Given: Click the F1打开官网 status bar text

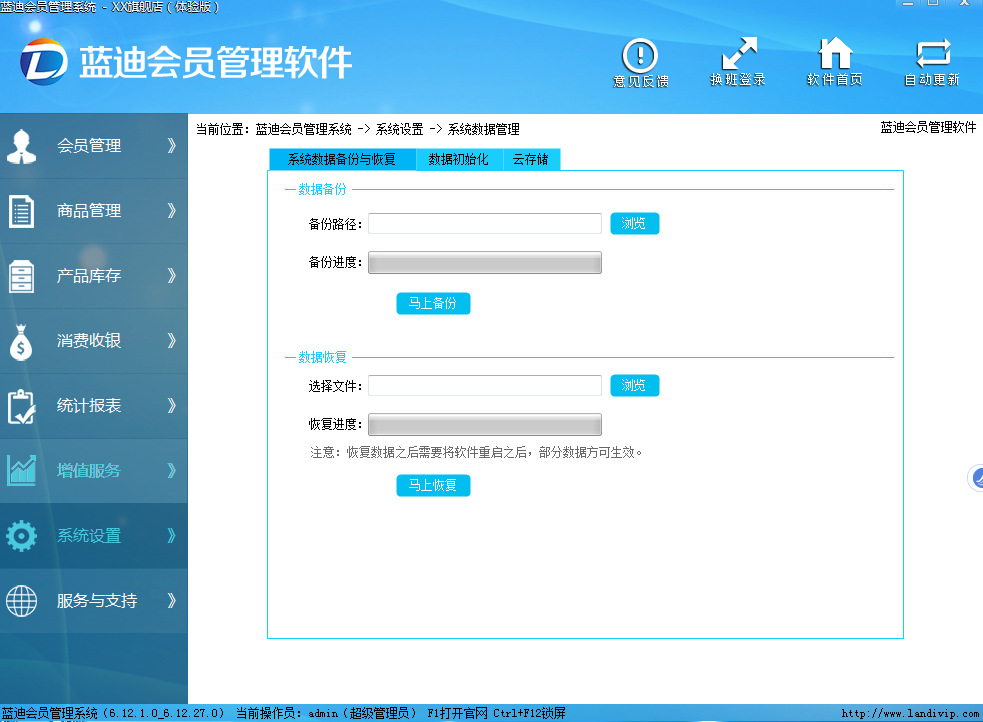Looking at the screenshot, I should click(458, 713).
